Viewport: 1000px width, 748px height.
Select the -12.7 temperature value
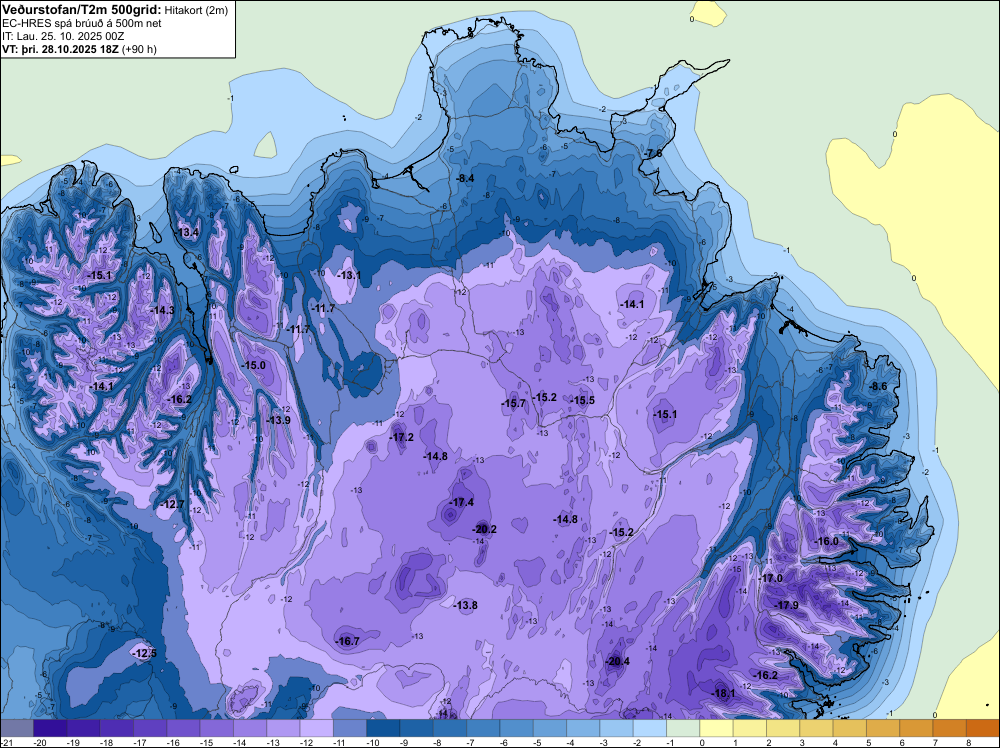(x=173, y=504)
